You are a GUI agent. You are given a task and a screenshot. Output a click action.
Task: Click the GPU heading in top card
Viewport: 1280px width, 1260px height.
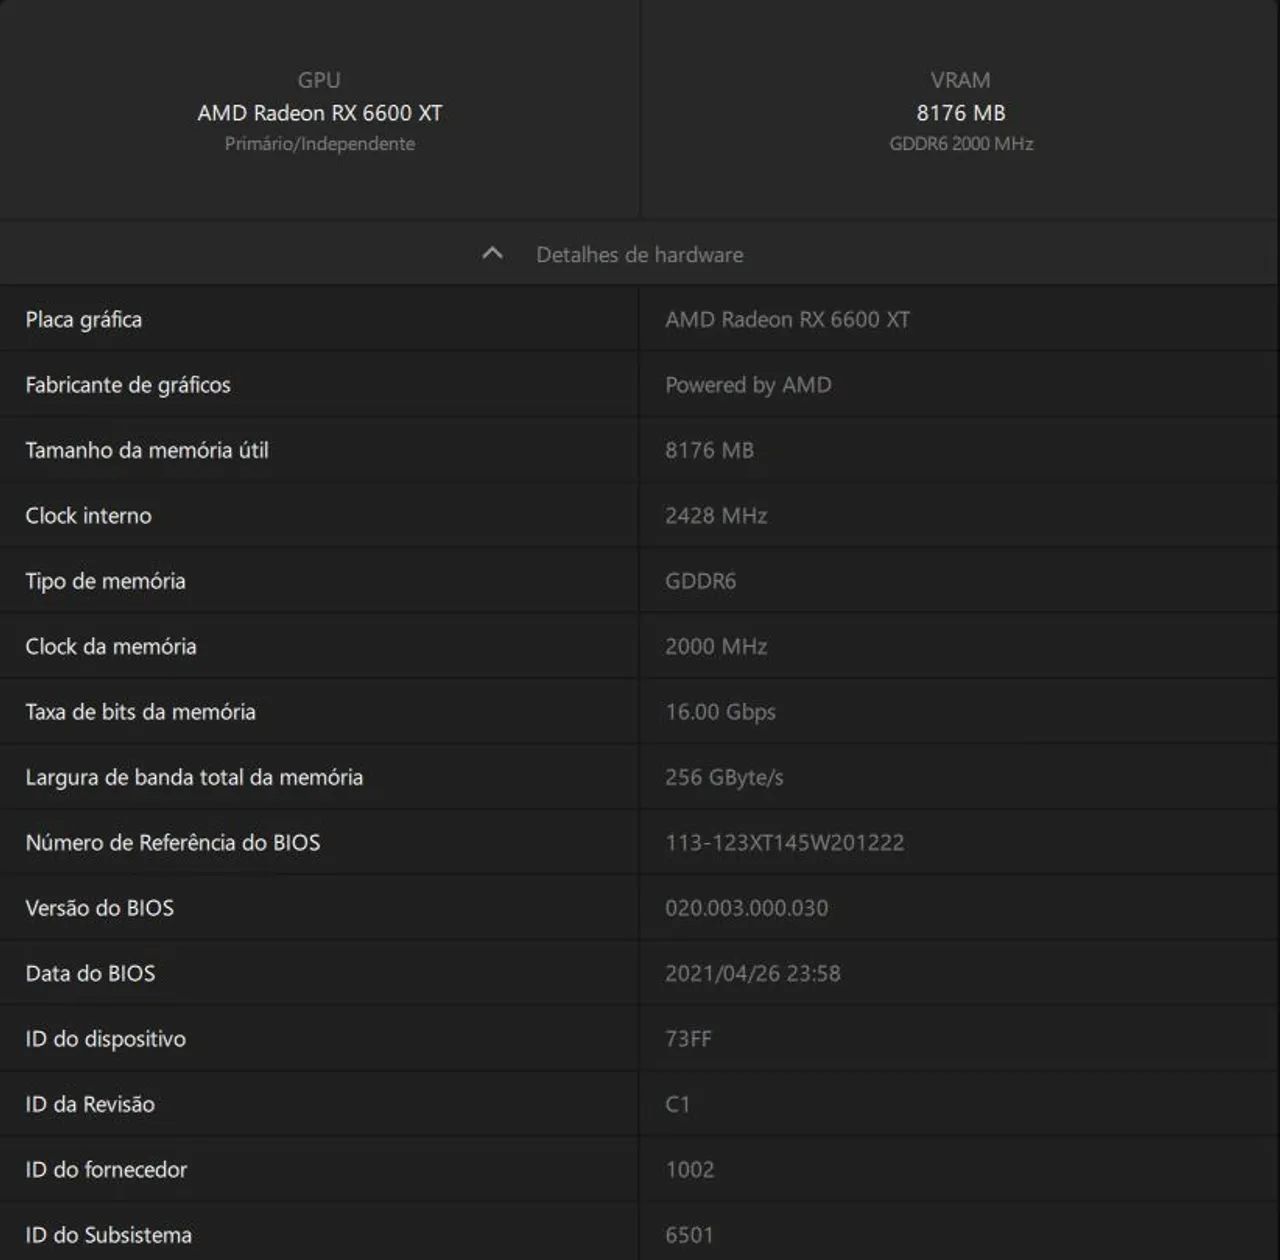pos(319,80)
